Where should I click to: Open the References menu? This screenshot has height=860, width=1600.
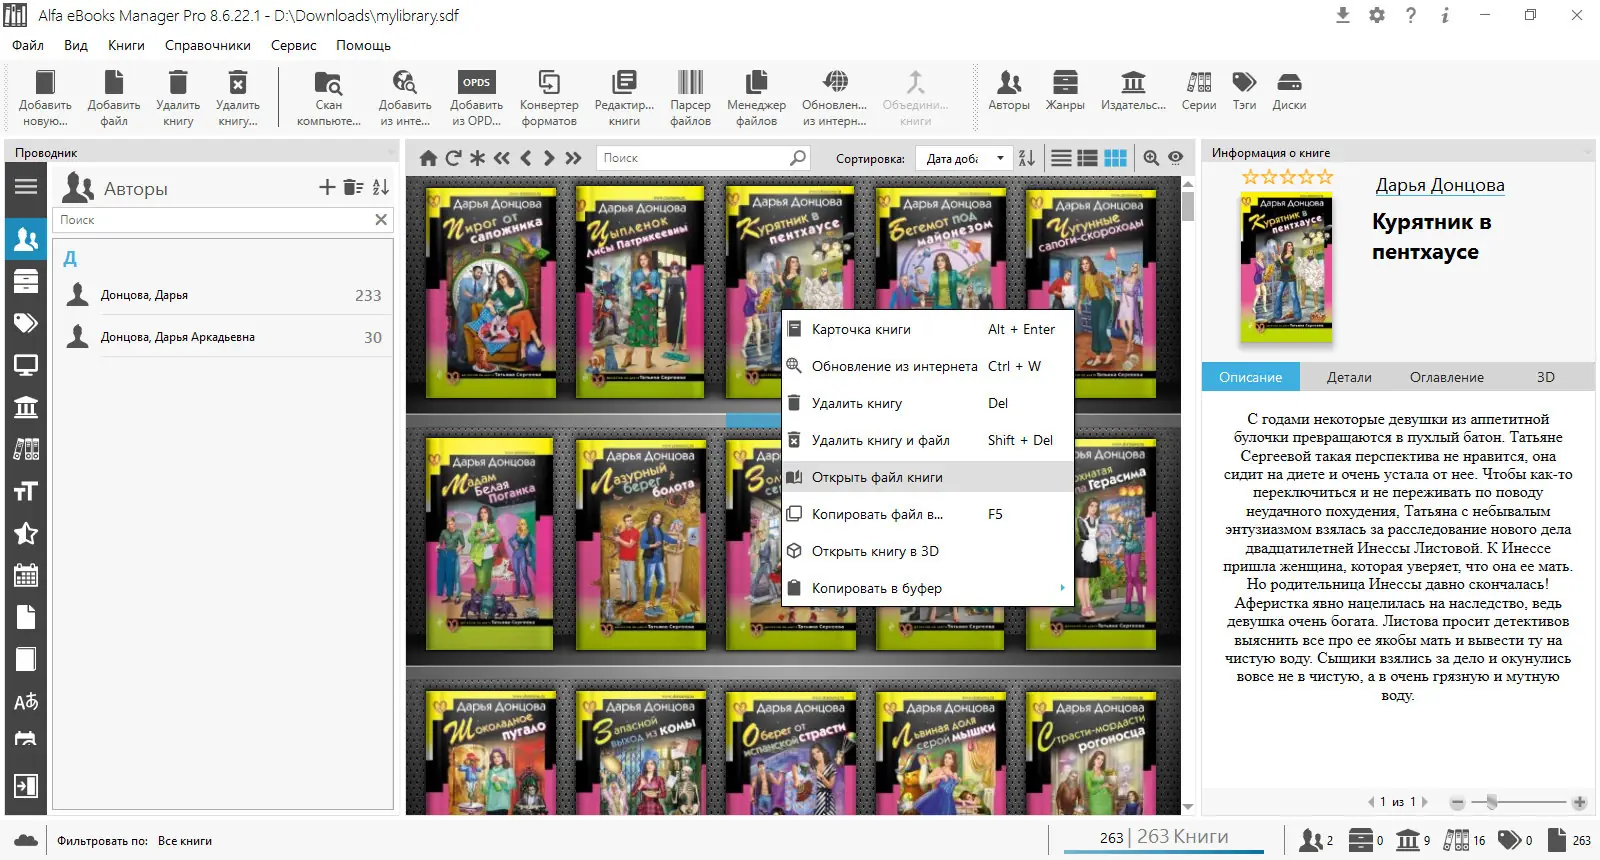coord(208,45)
